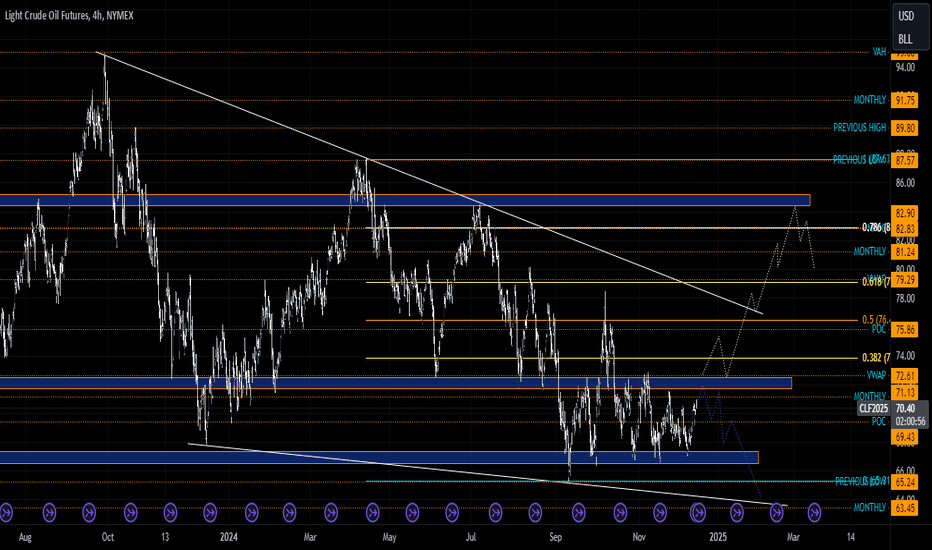Click the 69.43 price label
This screenshot has width=932, height=550.
tap(905, 437)
